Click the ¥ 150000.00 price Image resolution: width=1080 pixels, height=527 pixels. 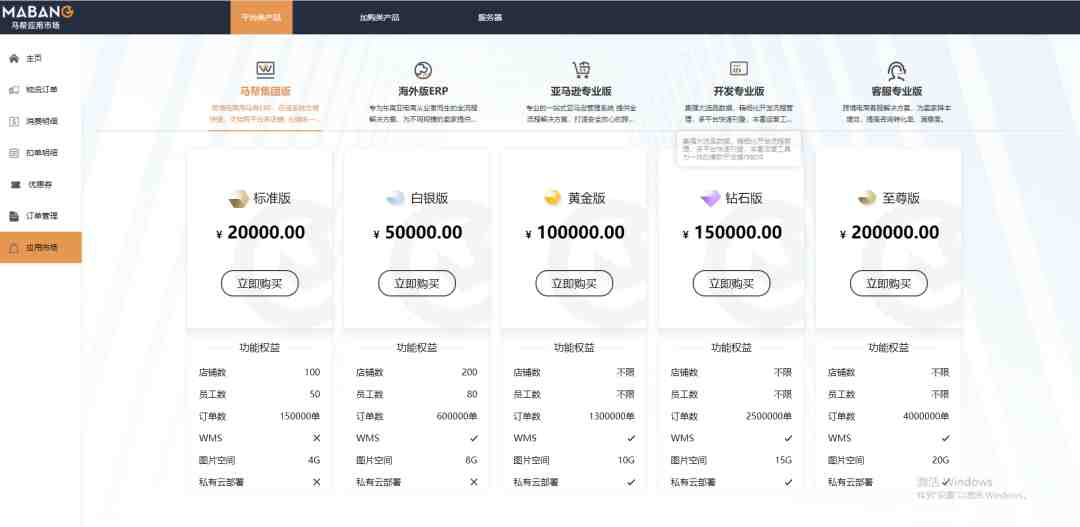732,233
